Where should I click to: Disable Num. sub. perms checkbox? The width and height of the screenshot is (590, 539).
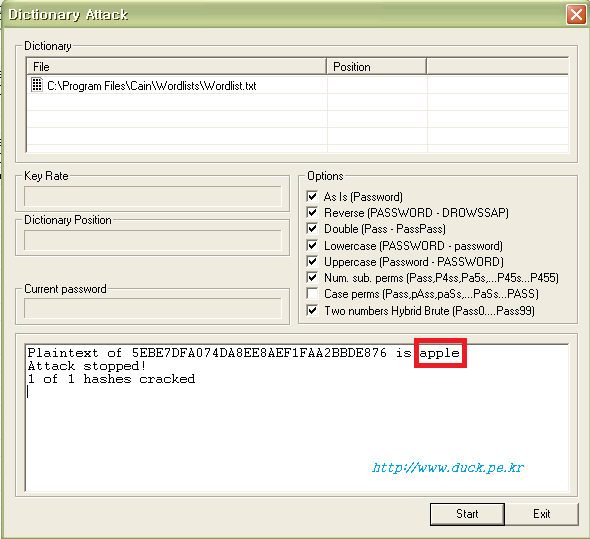click(312, 277)
